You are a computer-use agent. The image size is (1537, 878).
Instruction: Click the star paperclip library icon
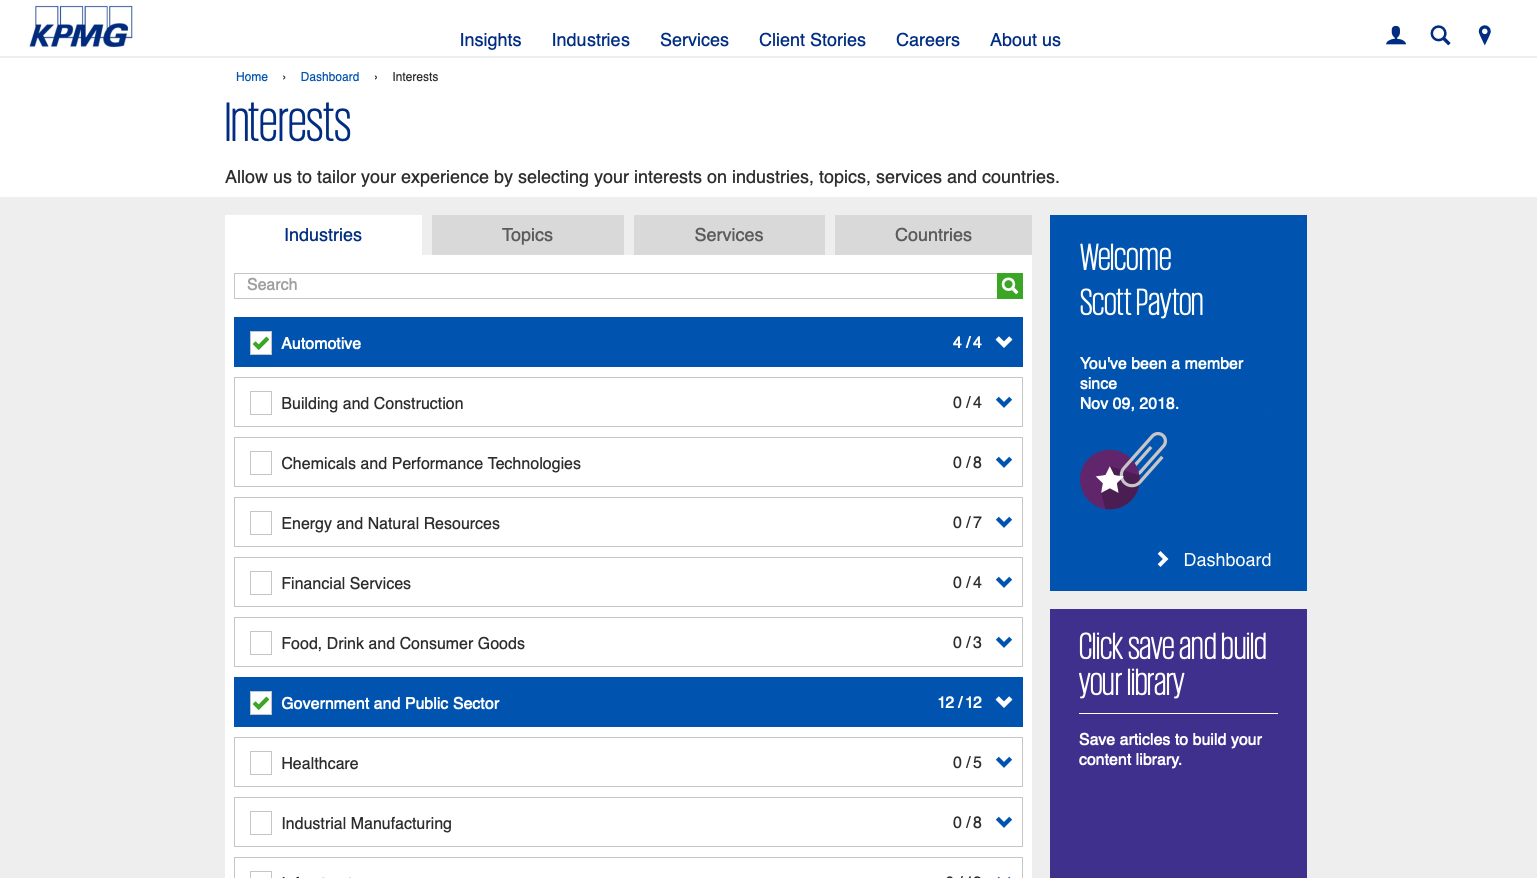[x=1123, y=471]
